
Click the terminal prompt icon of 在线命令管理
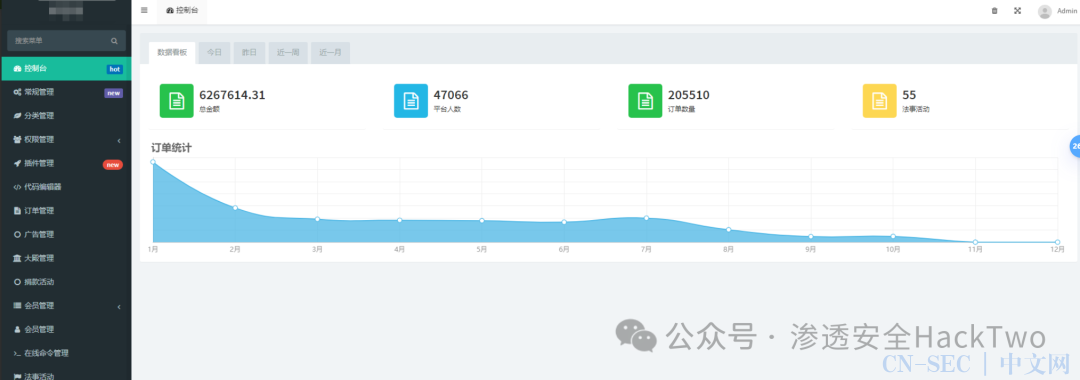pyautogui.click(x=17, y=353)
